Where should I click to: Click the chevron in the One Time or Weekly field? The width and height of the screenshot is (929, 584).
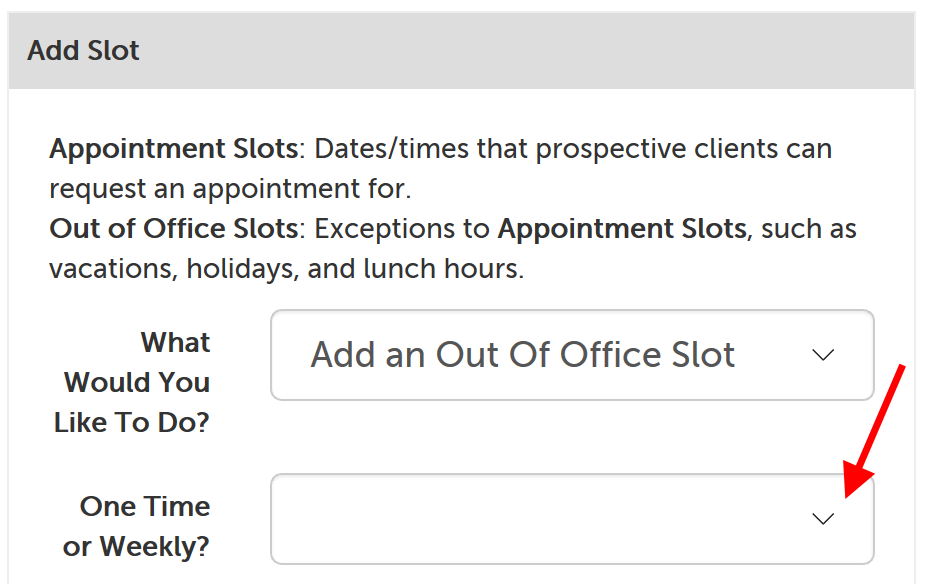823,518
